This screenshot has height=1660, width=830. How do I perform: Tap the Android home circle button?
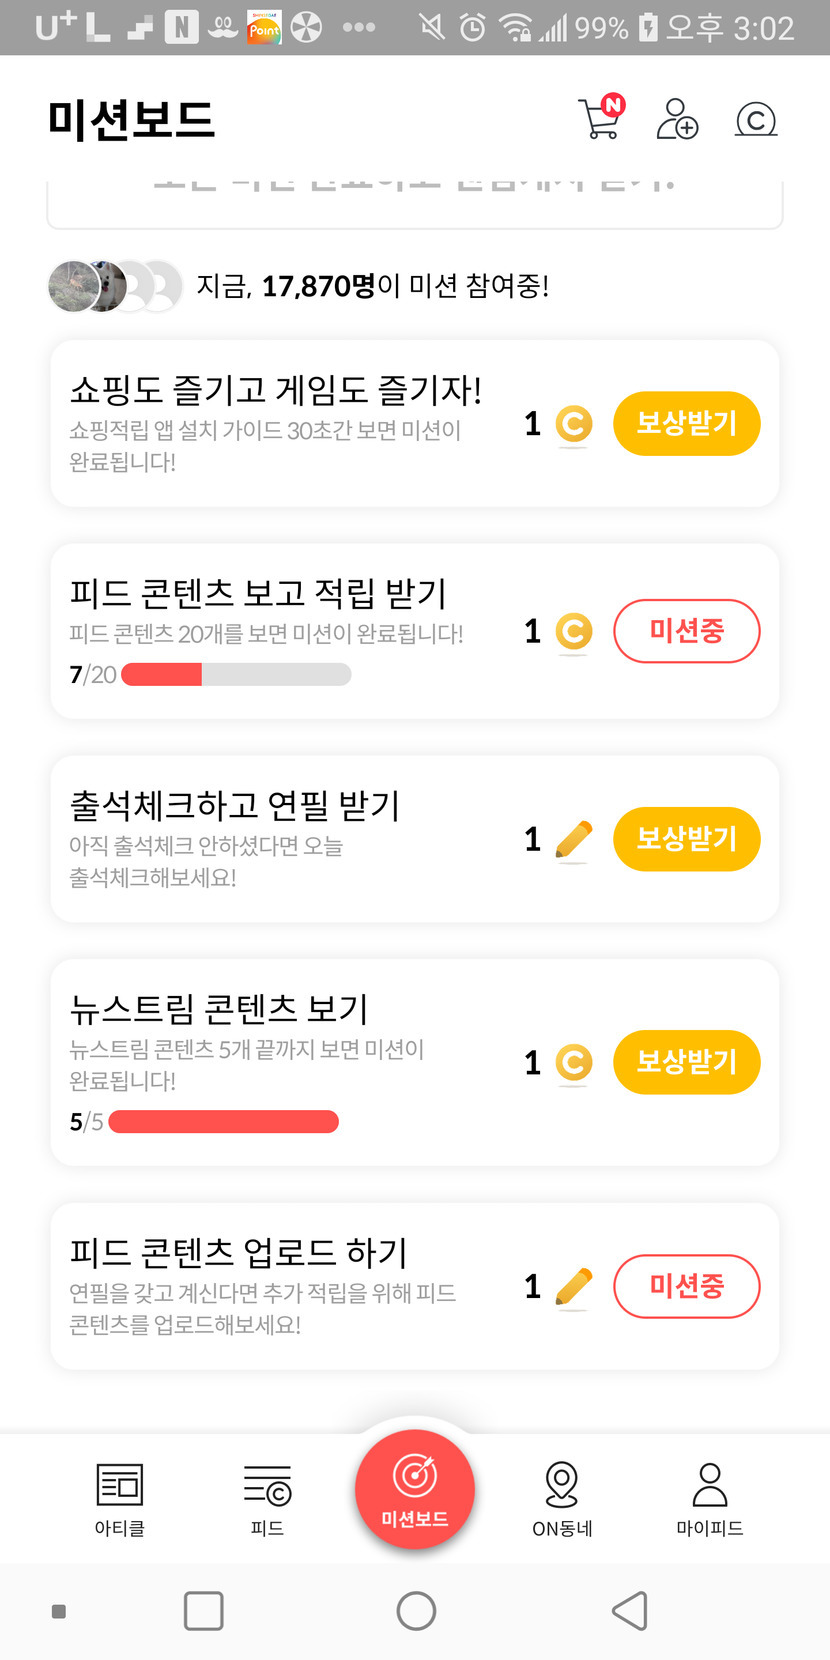416,1611
